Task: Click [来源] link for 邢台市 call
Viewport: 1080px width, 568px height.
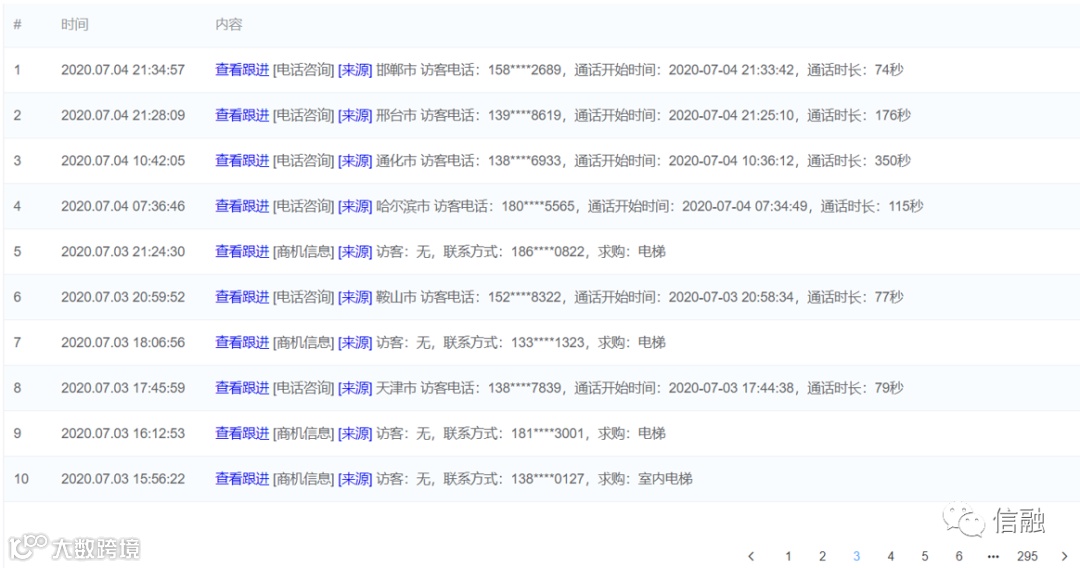Action: click(x=355, y=115)
